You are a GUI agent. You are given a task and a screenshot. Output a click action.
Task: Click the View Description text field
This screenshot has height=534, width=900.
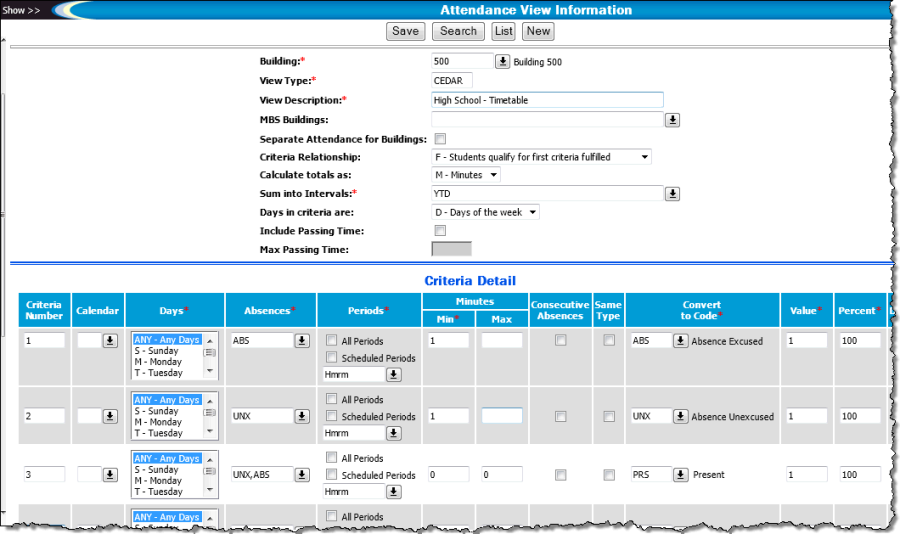click(547, 100)
